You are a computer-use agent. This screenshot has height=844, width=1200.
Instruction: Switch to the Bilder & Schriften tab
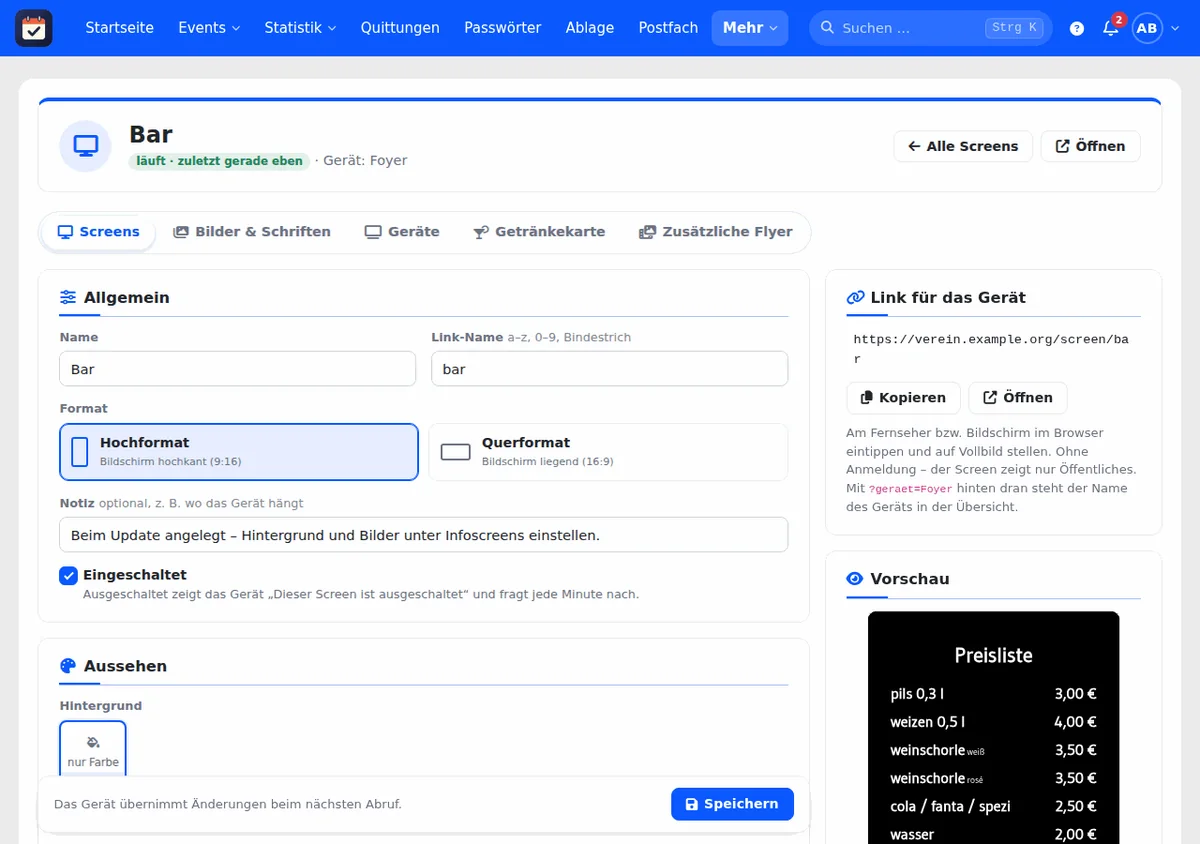click(252, 232)
